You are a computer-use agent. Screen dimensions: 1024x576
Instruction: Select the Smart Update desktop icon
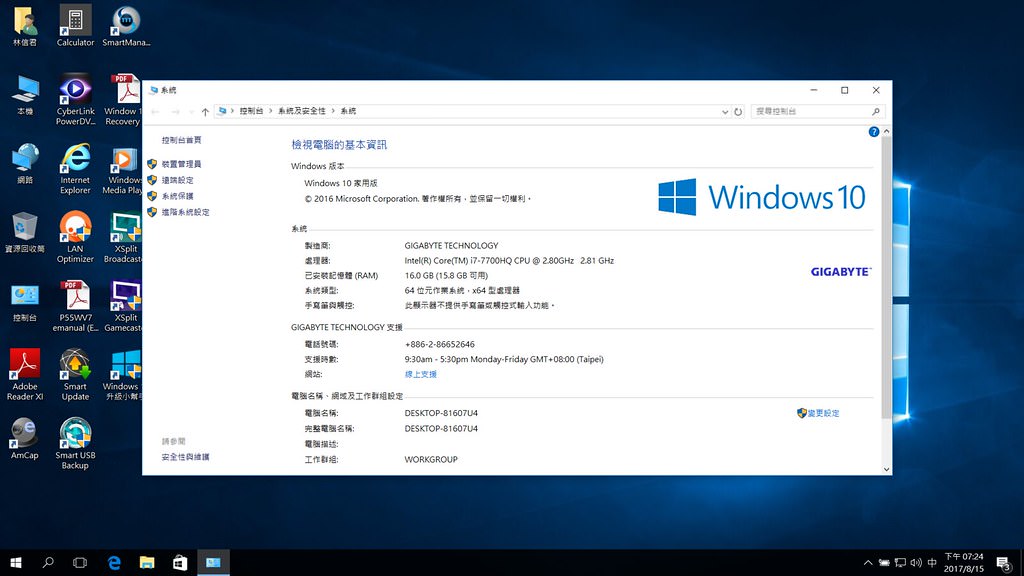coord(75,375)
